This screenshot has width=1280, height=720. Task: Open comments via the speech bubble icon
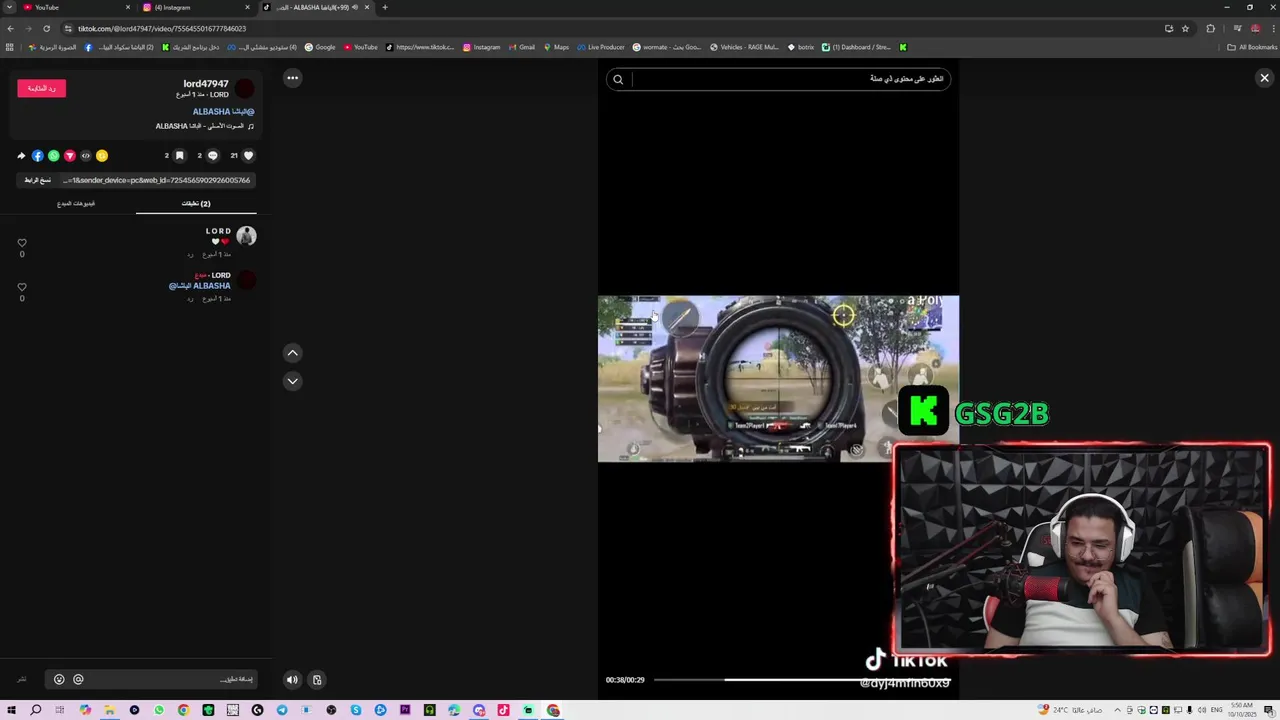pyautogui.click(x=212, y=155)
